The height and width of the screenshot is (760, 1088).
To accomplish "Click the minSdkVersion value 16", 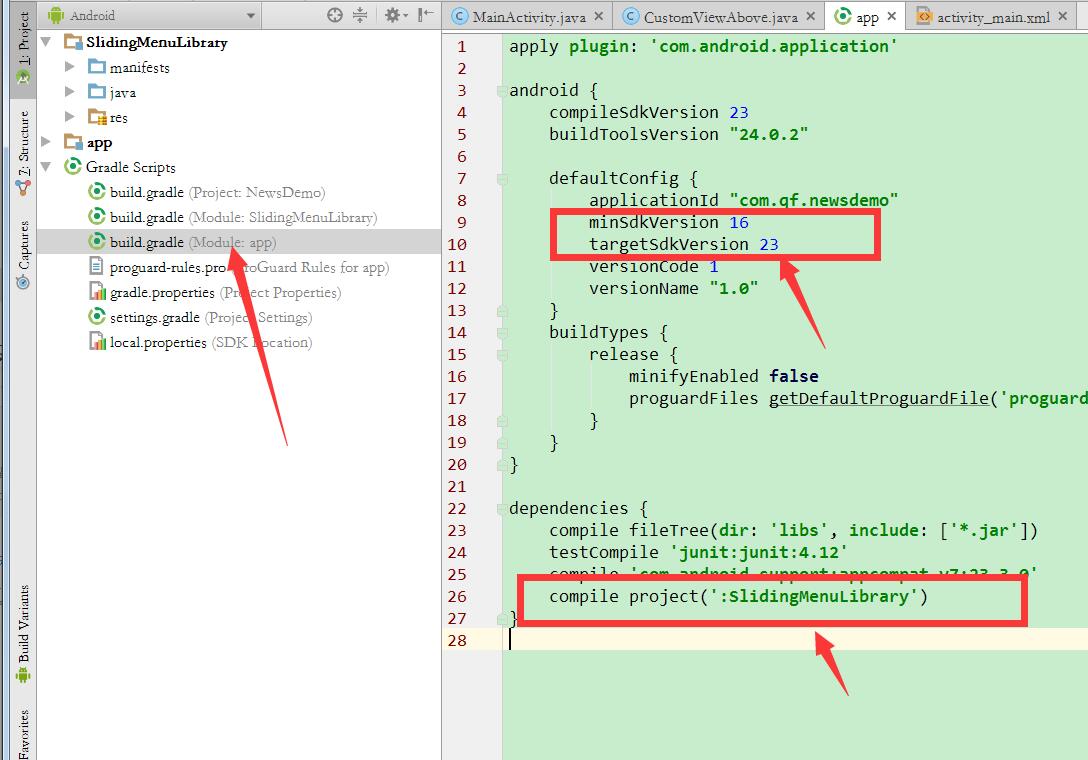I will tap(739, 222).
